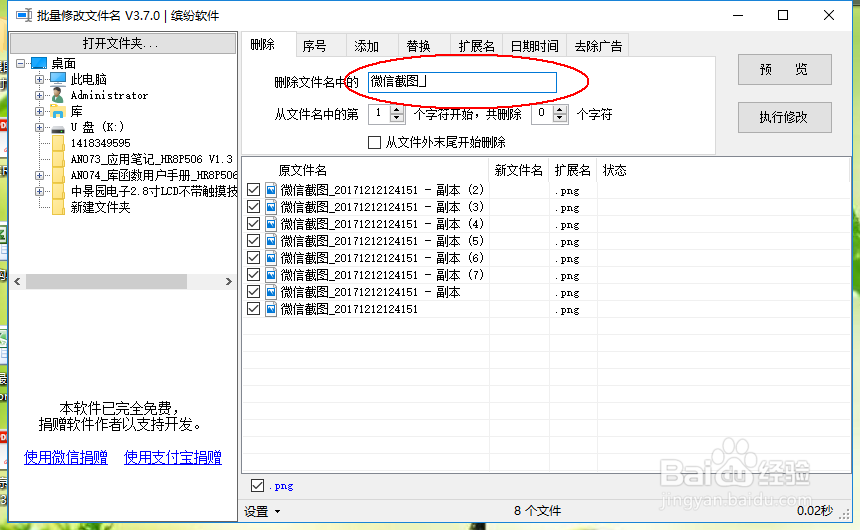Click the 库 library folder icon
The image size is (860, 530).
(58, 111)
